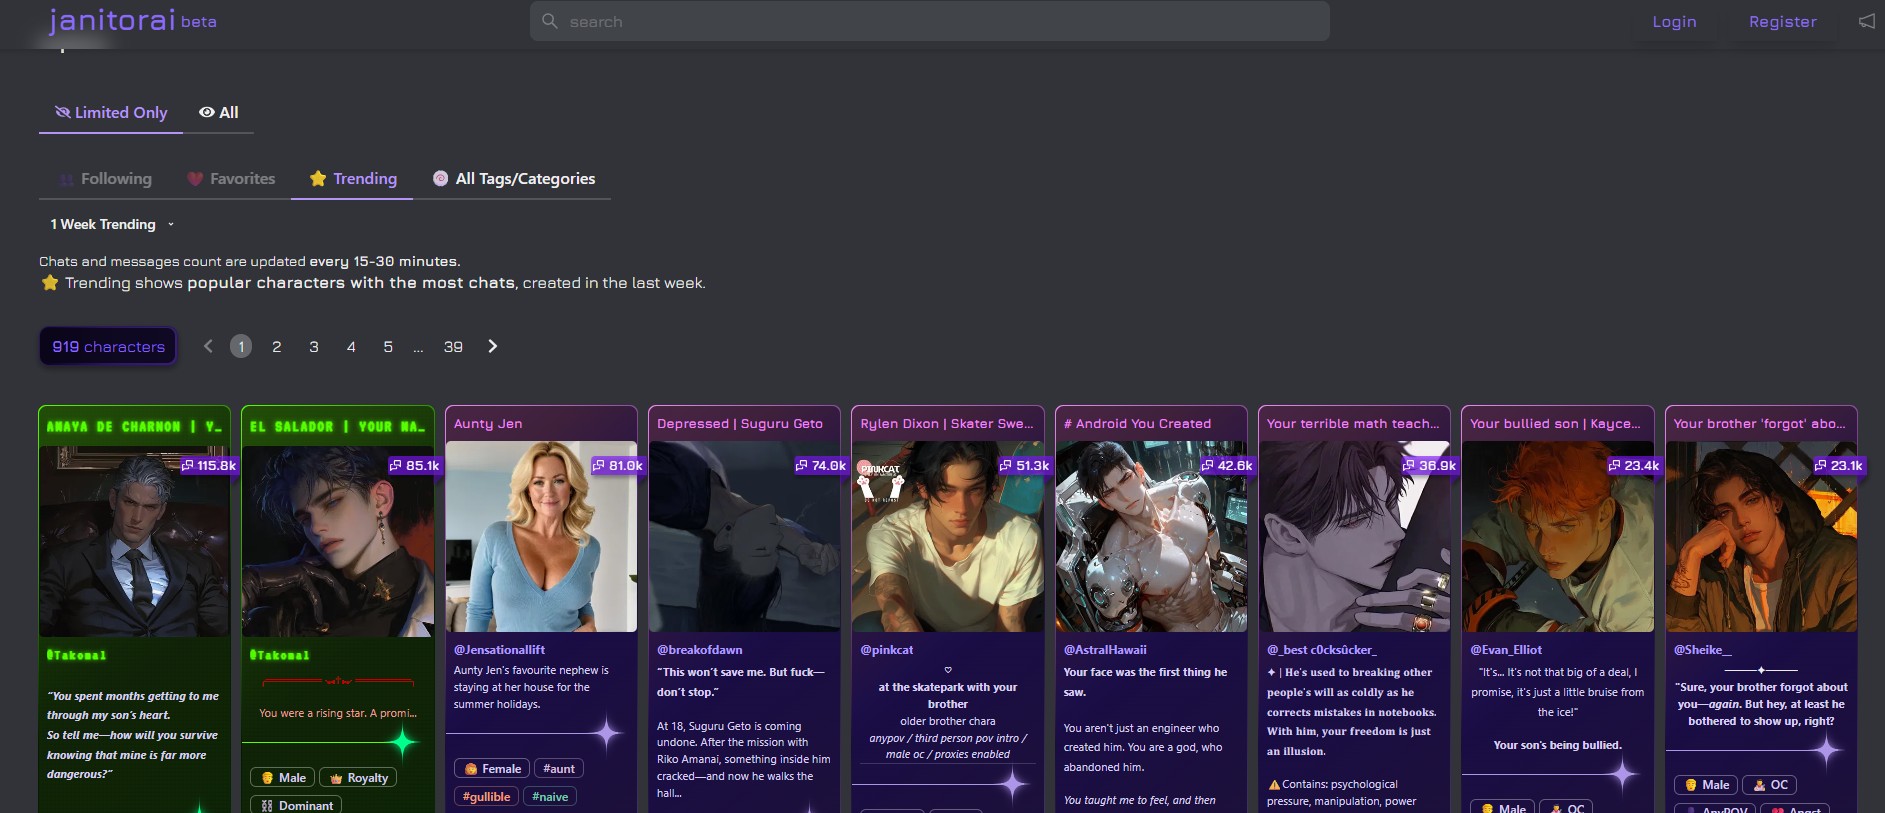
Task: Open All Tags/Categories tab
Action: pos(513,179)
